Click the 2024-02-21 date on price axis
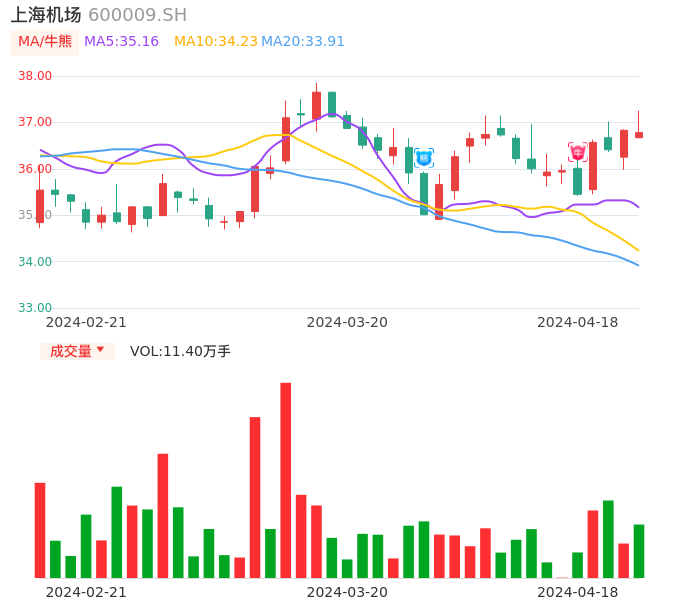 pos(86,322)
